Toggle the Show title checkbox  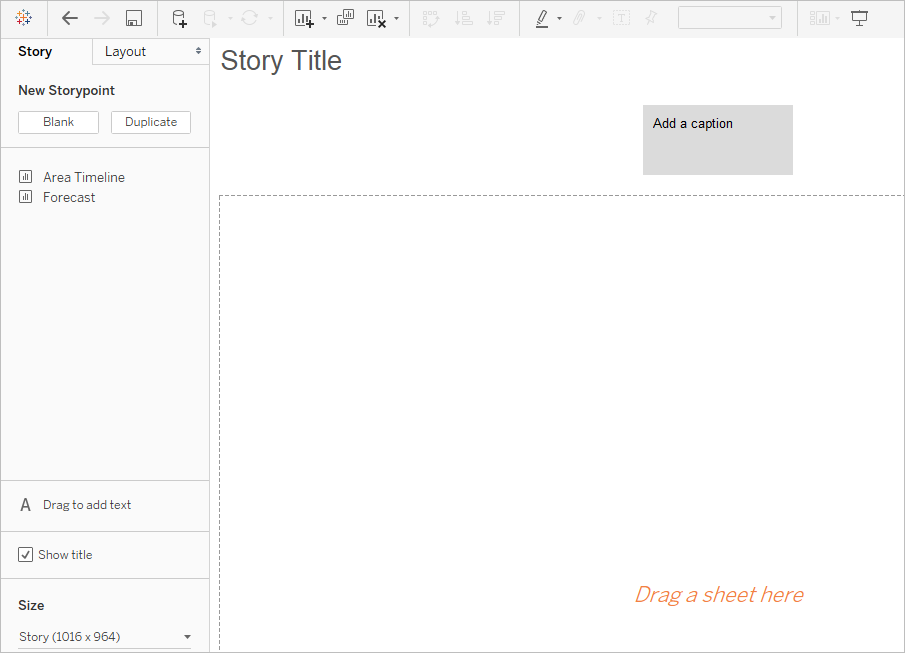pos(25,555)
